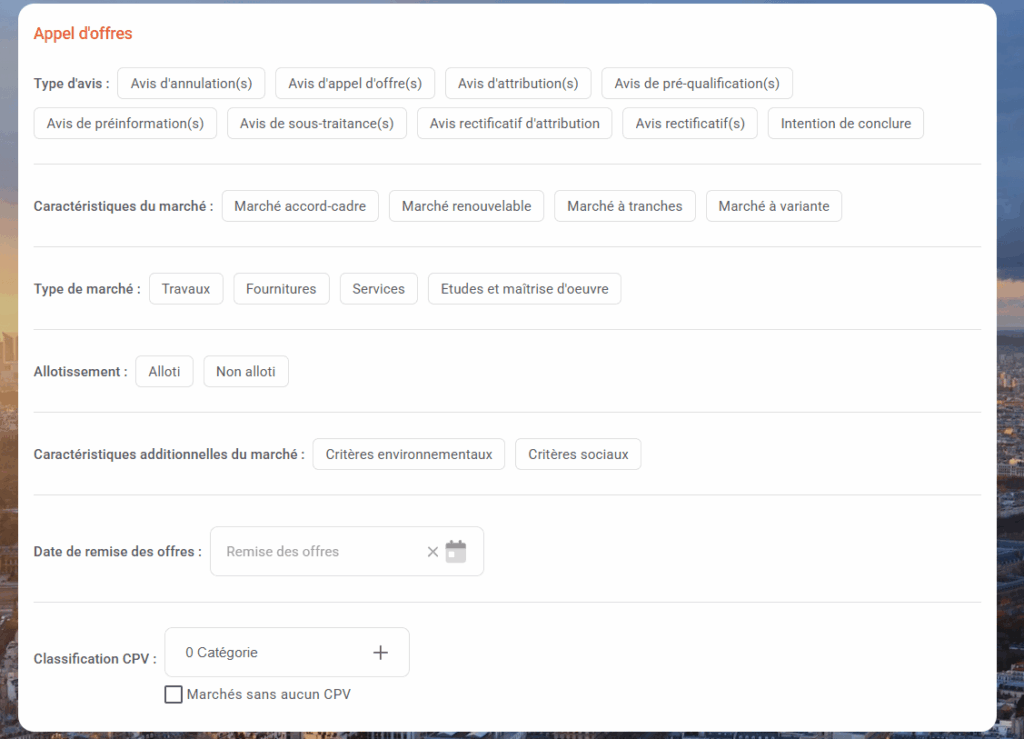This screenshot has height=739, width=1024.
Task: Pick Avis de sous-traitance(s) filter
Action: click(317, 123)
